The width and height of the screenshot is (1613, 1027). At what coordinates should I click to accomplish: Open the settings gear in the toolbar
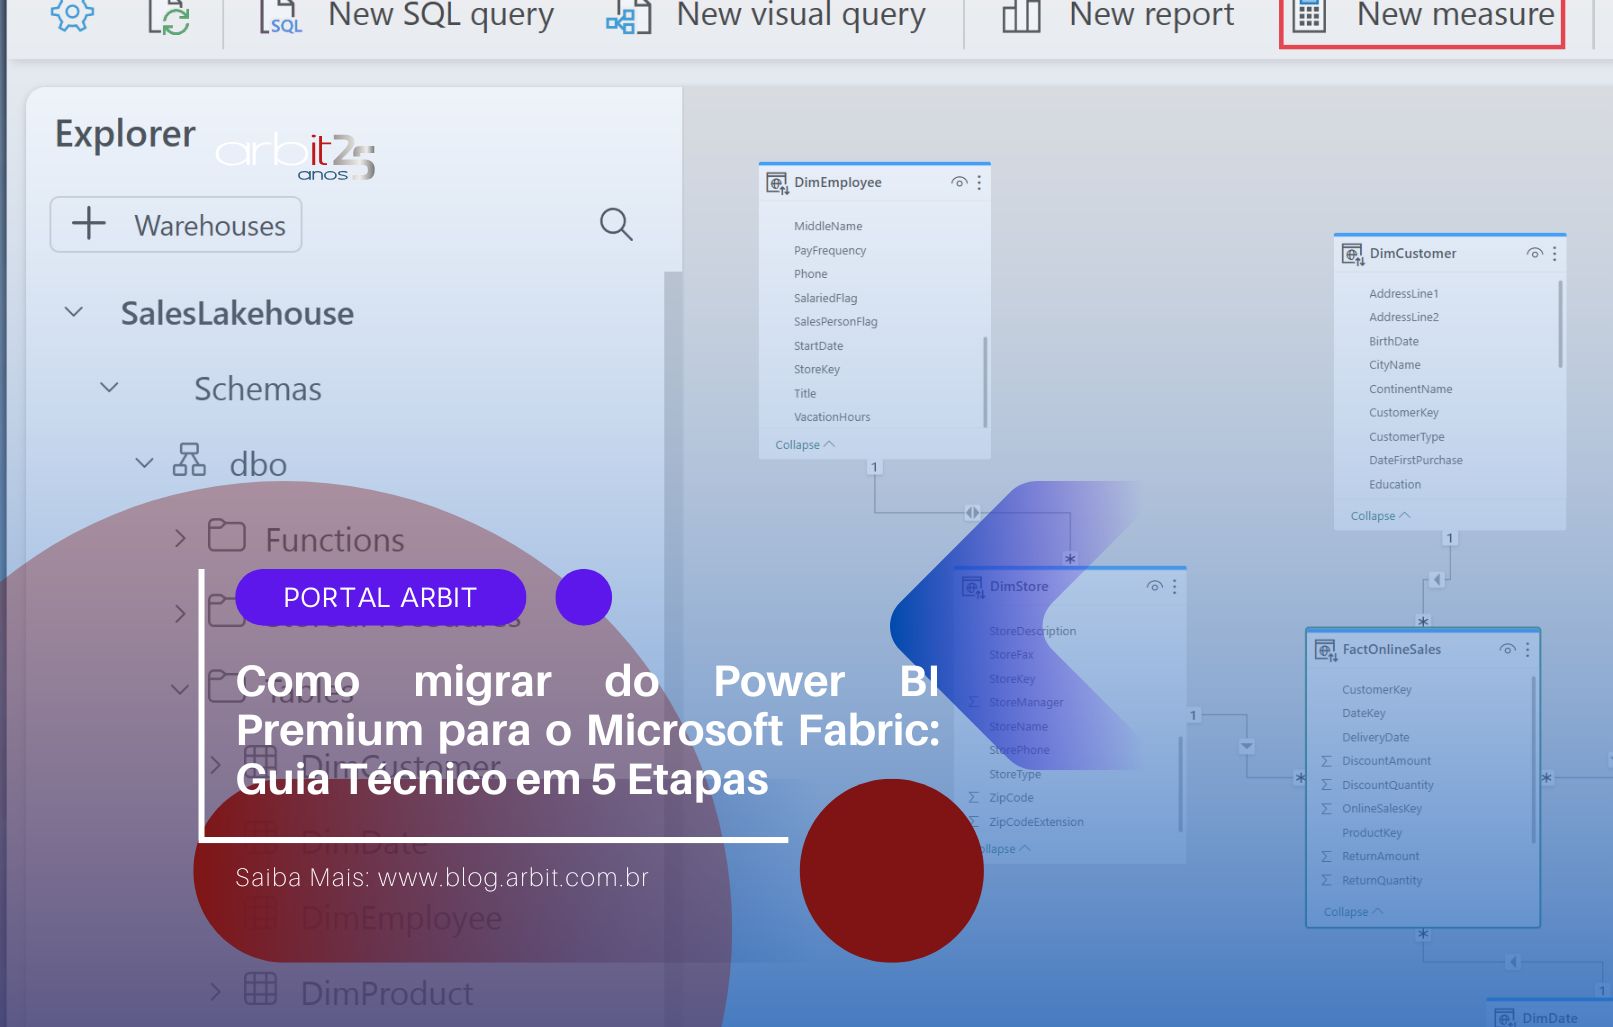[72, 15]
